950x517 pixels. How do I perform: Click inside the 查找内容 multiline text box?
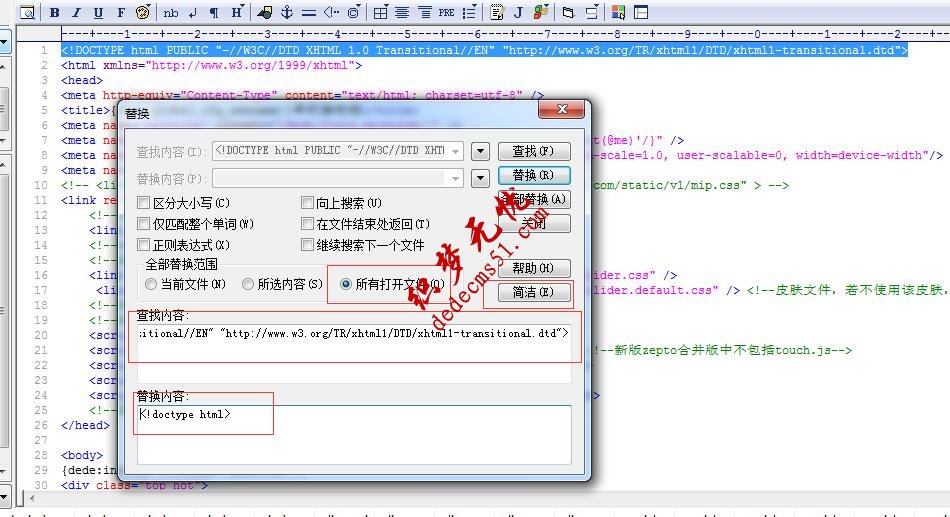click(x=354, y=353)
